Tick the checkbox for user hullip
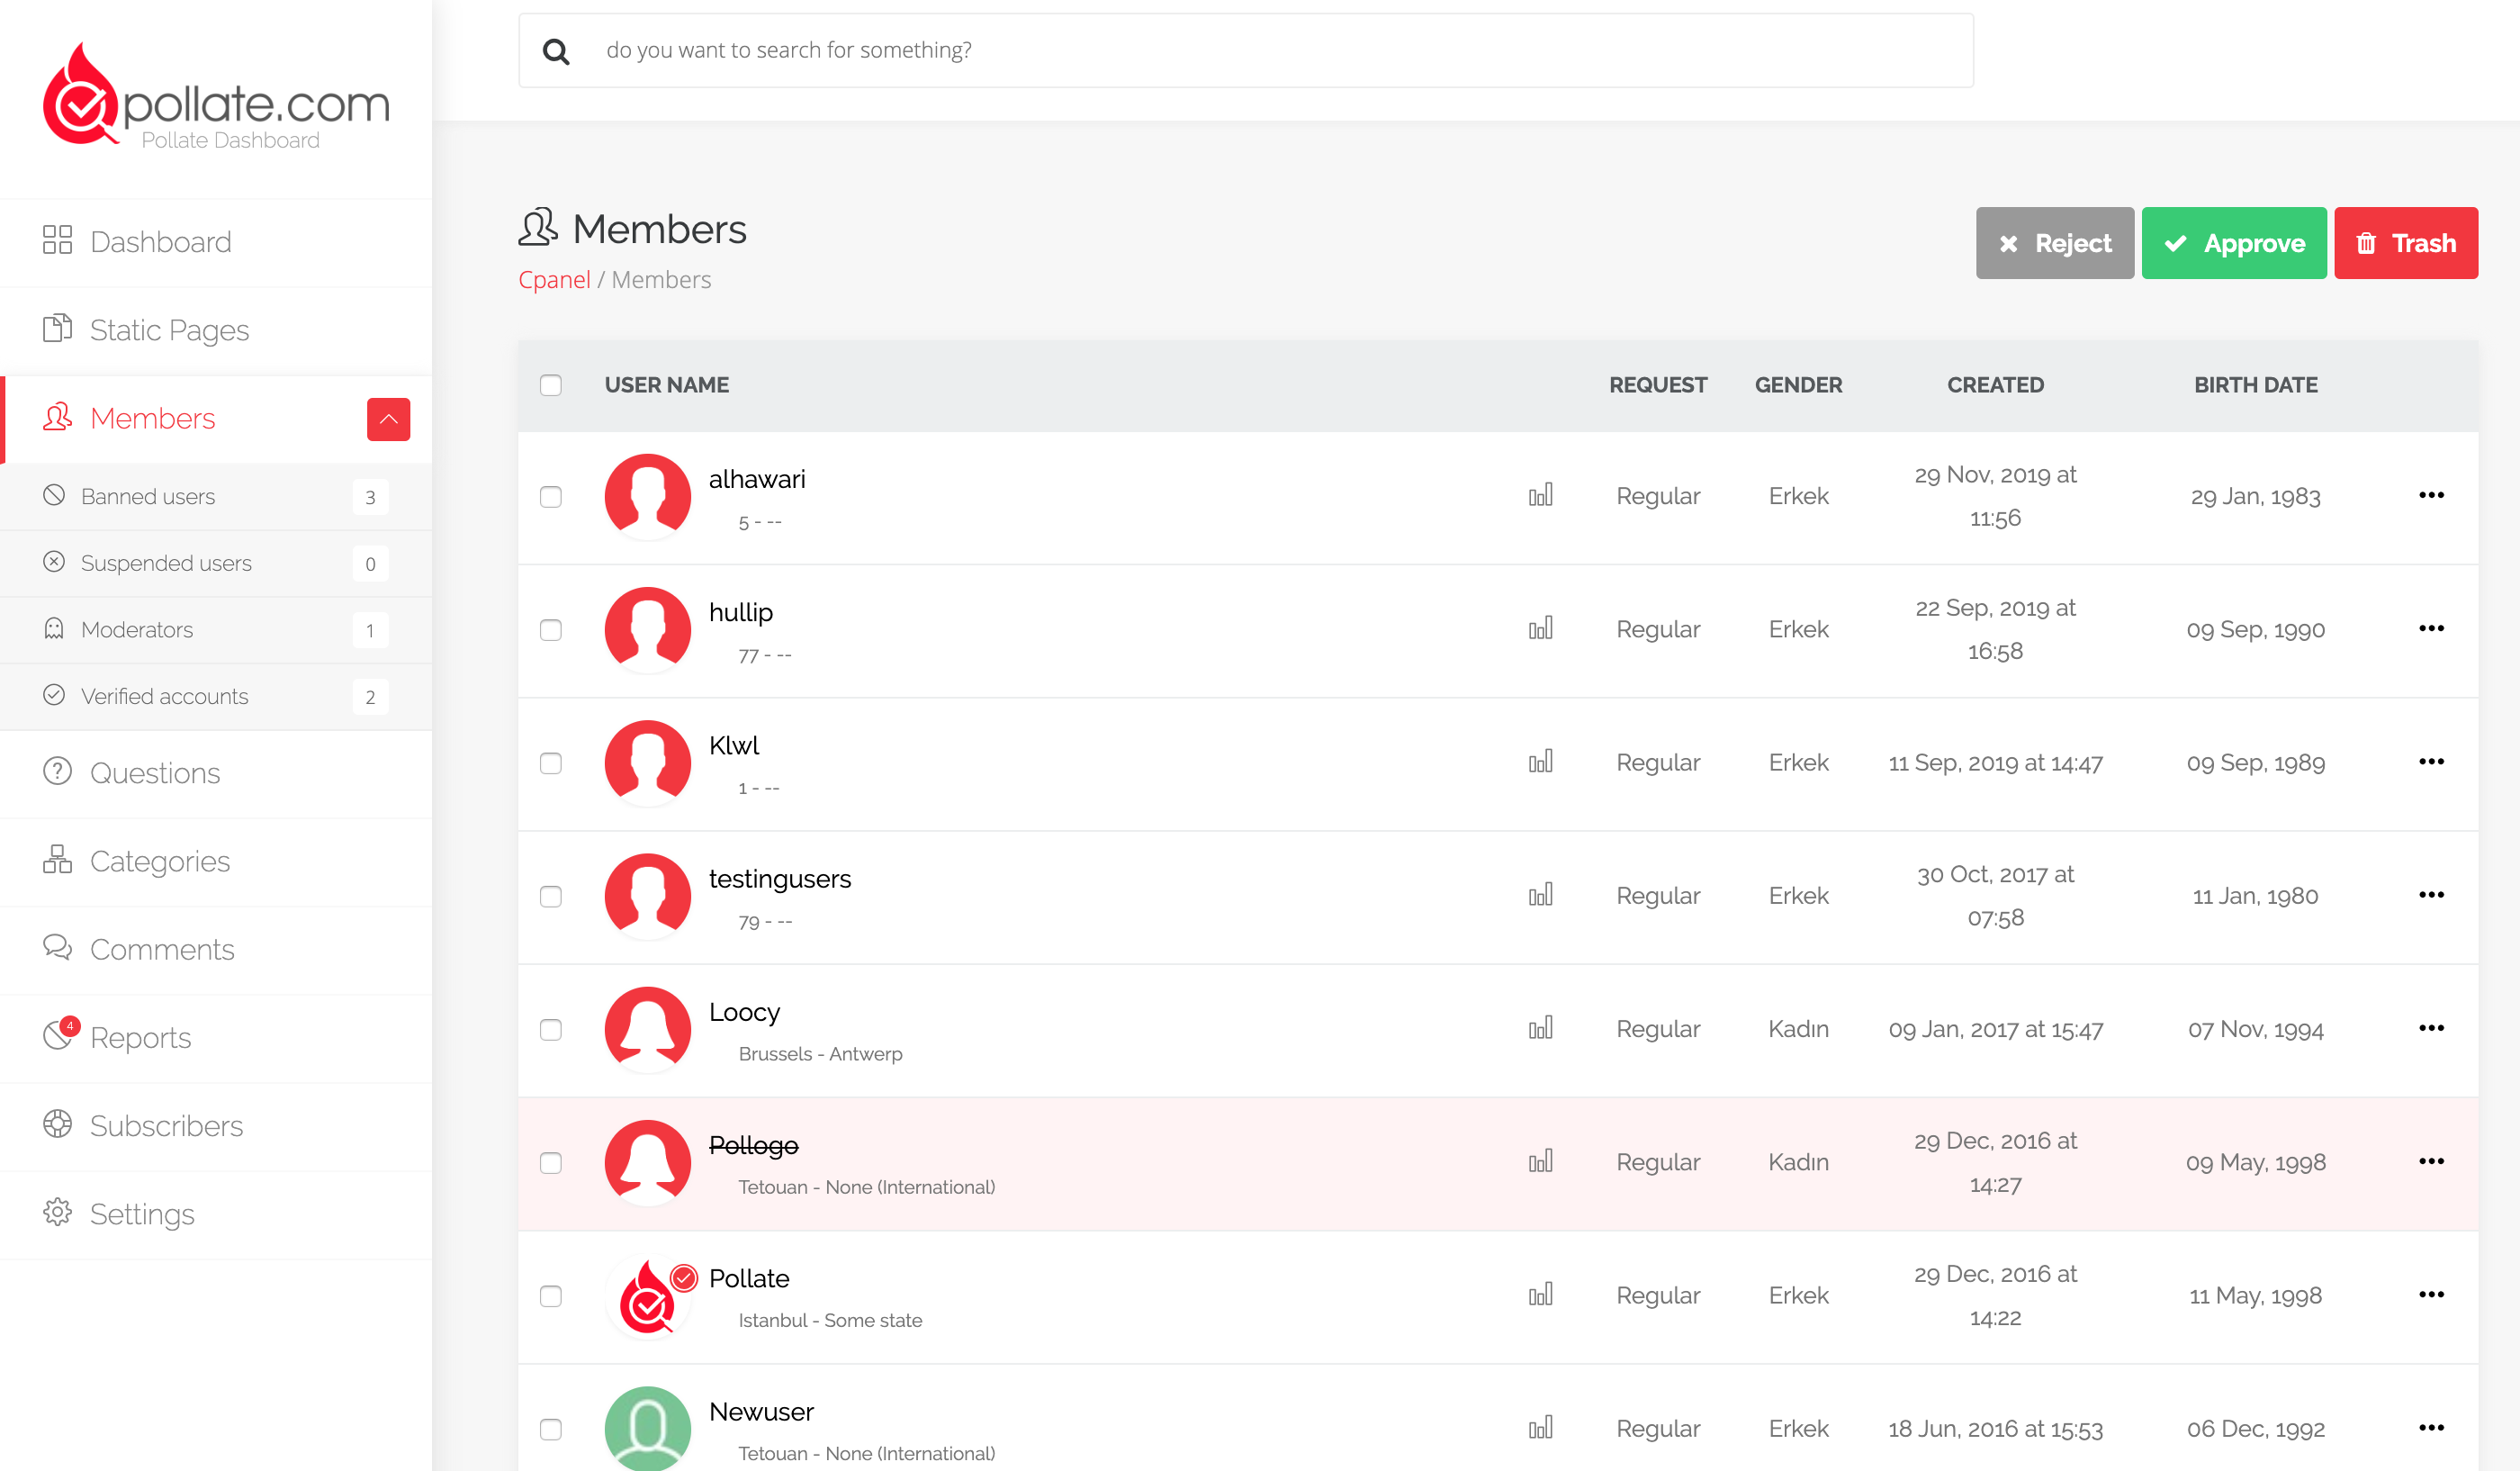The width and height of the screenshot is (2520, 1471). tap(551, 630)
